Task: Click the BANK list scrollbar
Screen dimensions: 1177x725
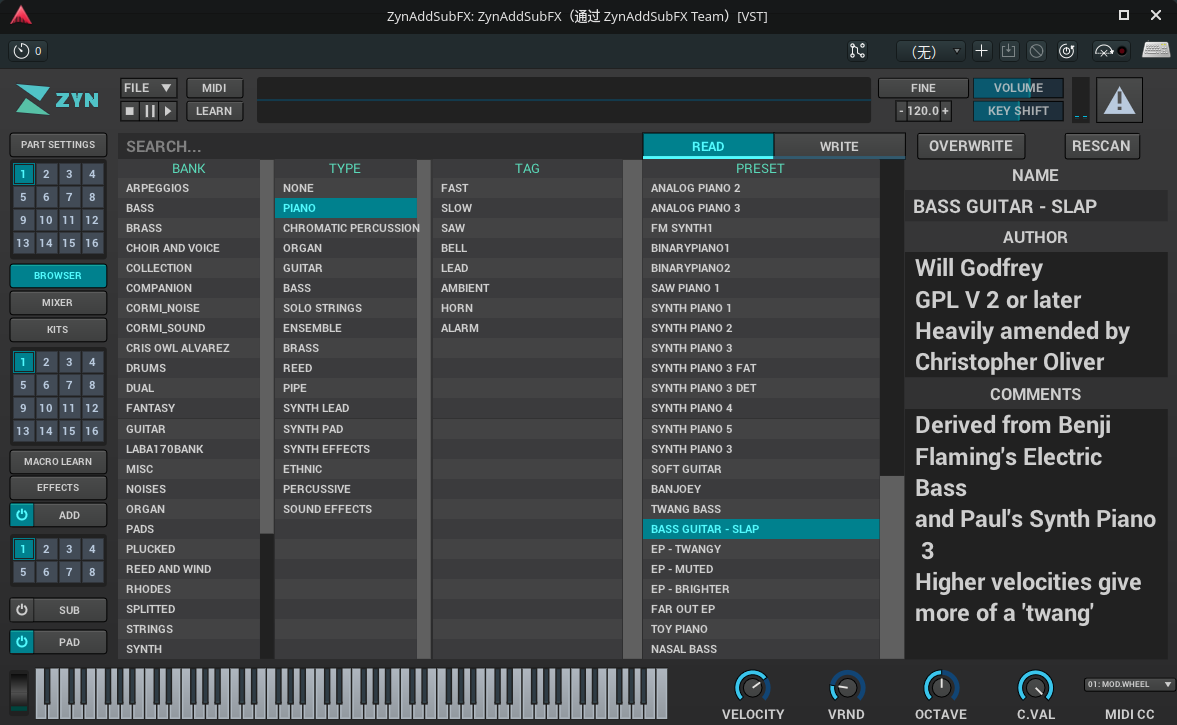Action: 266,346
